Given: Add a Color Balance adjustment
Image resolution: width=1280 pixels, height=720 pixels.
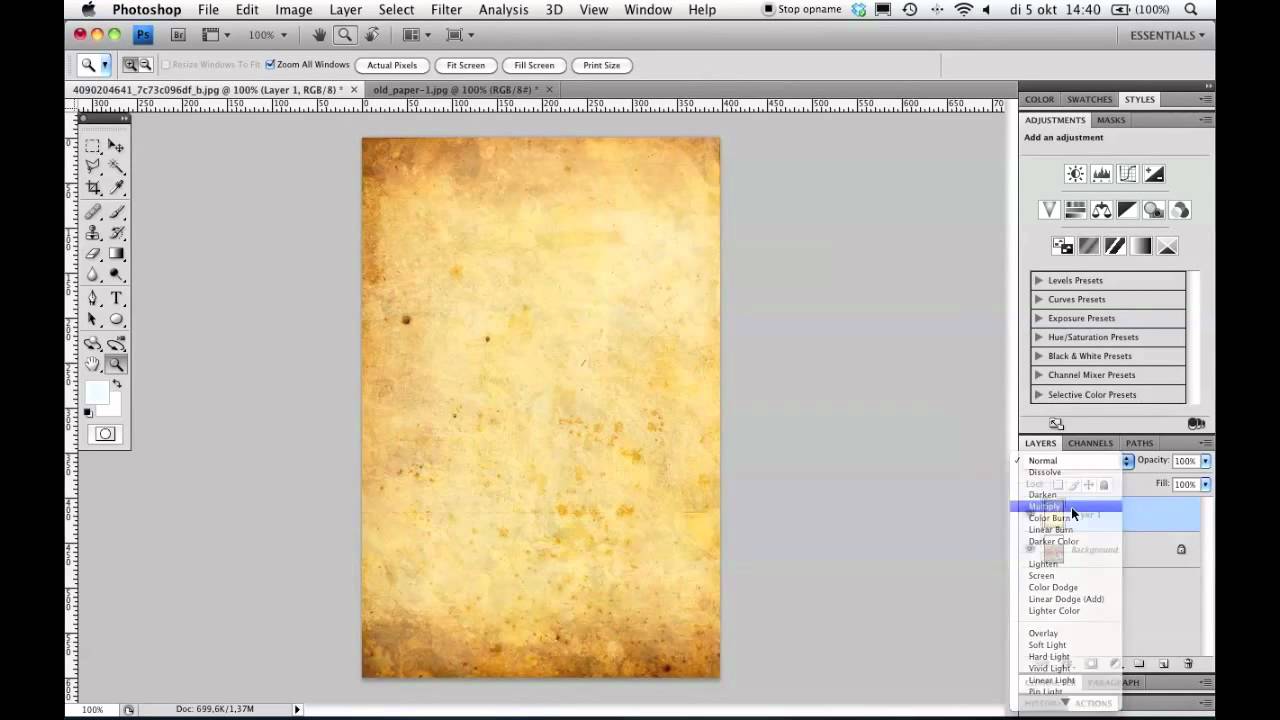Looking at the screenshot, I should click(1101, 210).
